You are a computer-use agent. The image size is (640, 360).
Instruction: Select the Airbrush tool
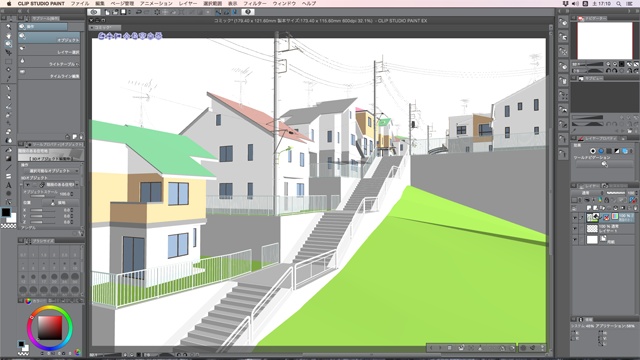coord(8,115)
